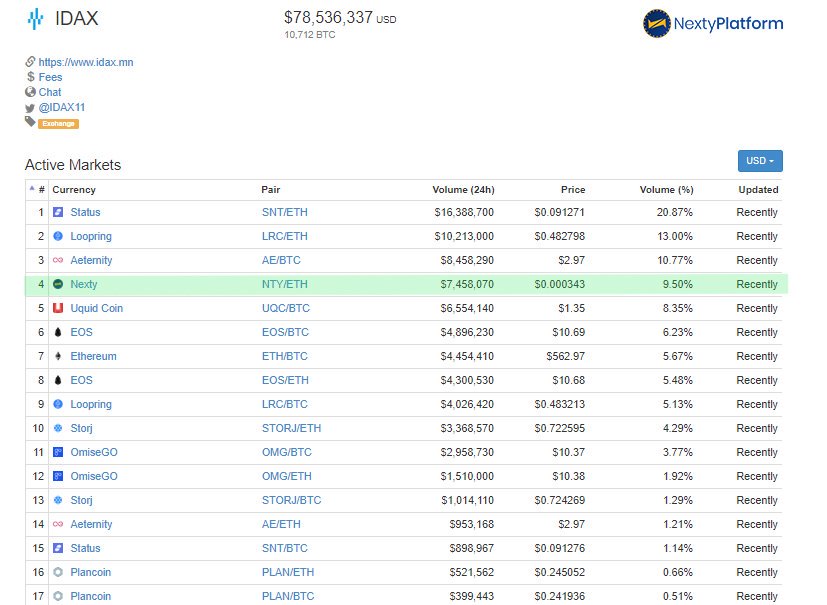The width and height of the screenshot is (827, 605).
Task: Sort table by the # column arrow
Action: point(32,188)
